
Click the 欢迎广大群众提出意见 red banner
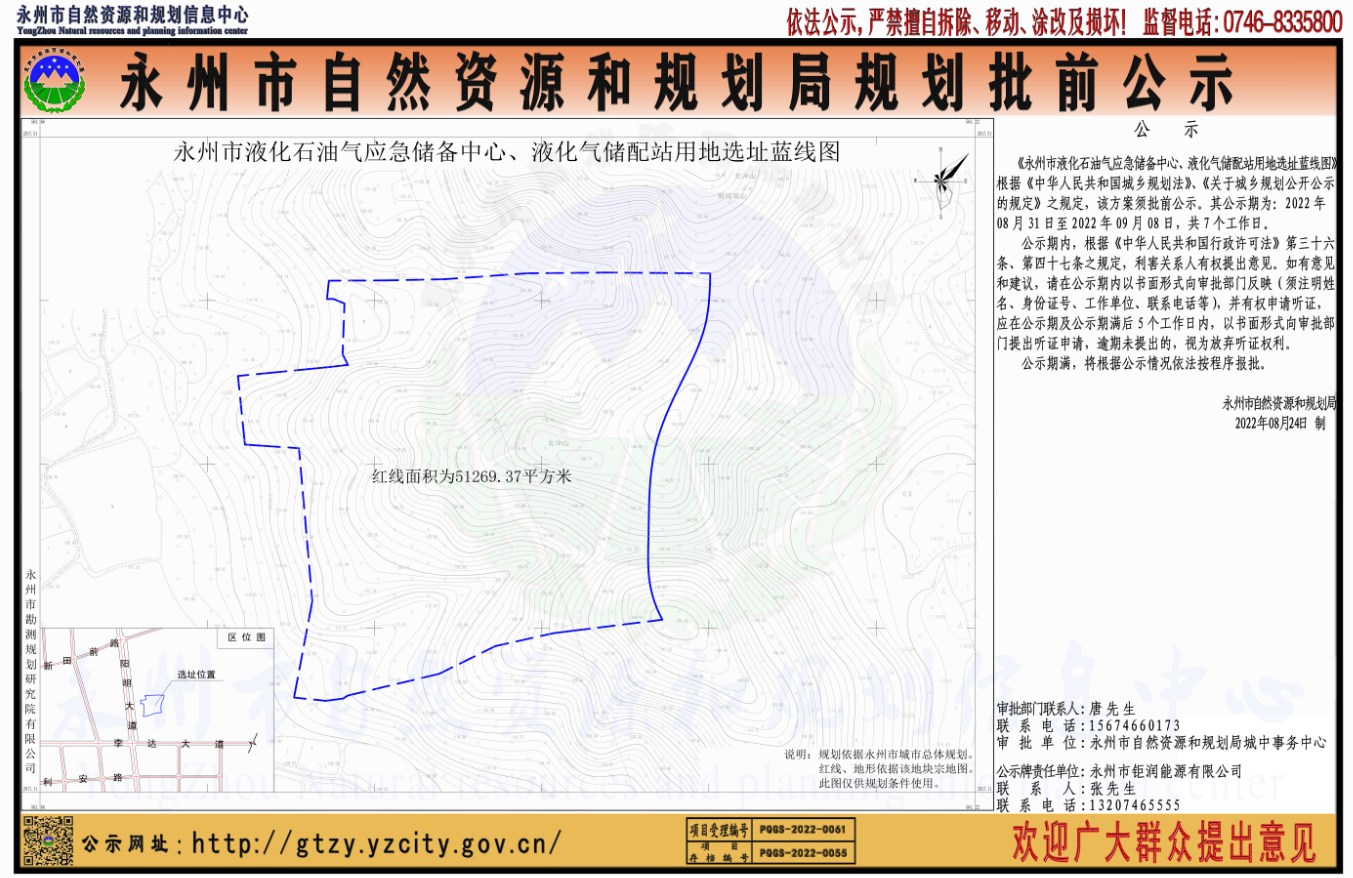pos(1164,842)
